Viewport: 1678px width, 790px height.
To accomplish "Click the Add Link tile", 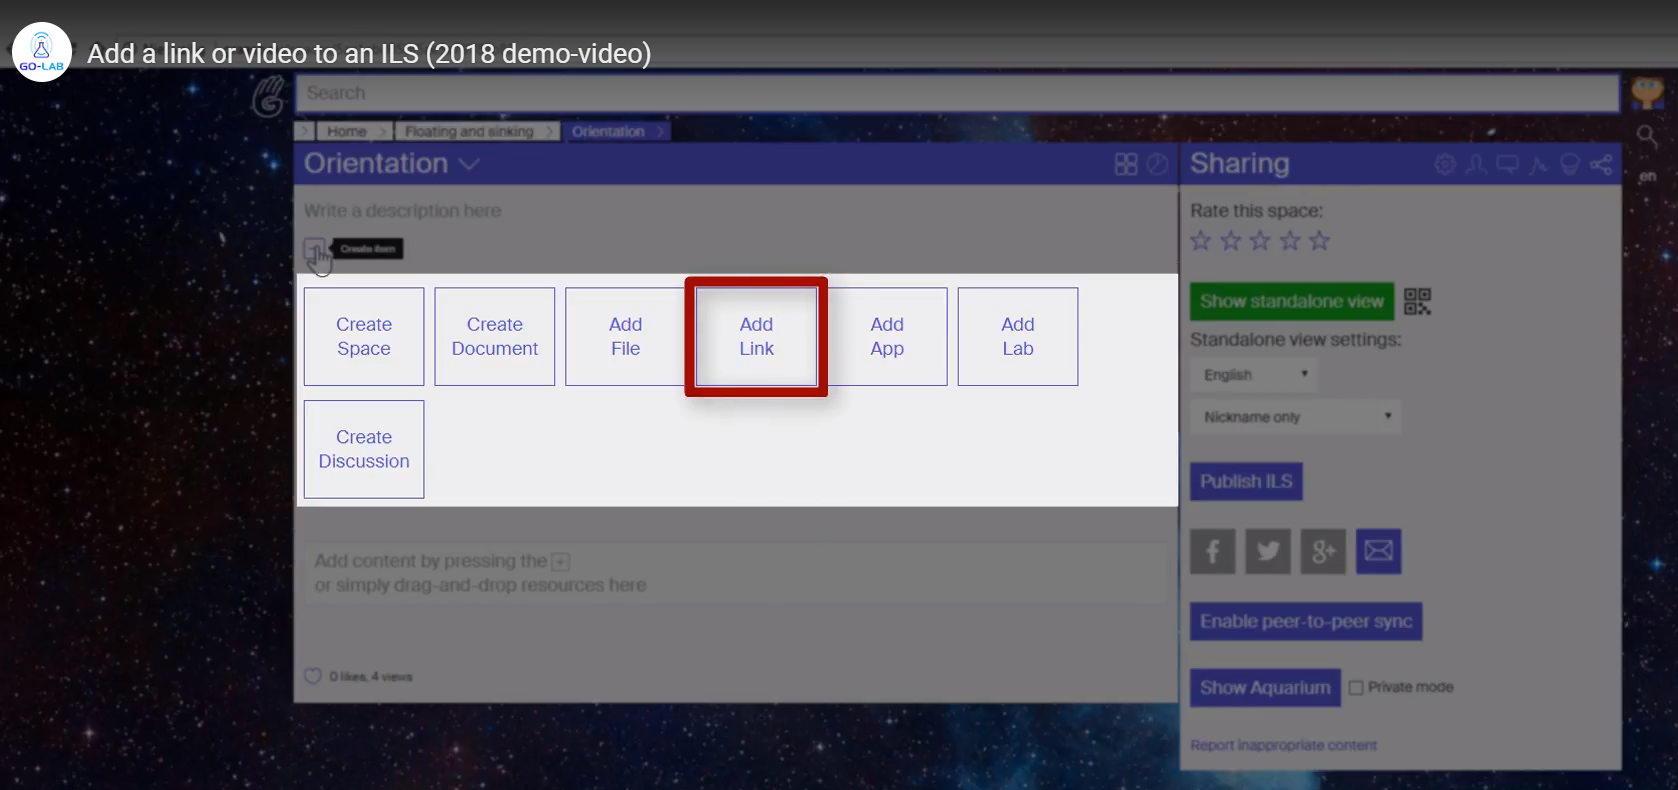I will [756, 337].
